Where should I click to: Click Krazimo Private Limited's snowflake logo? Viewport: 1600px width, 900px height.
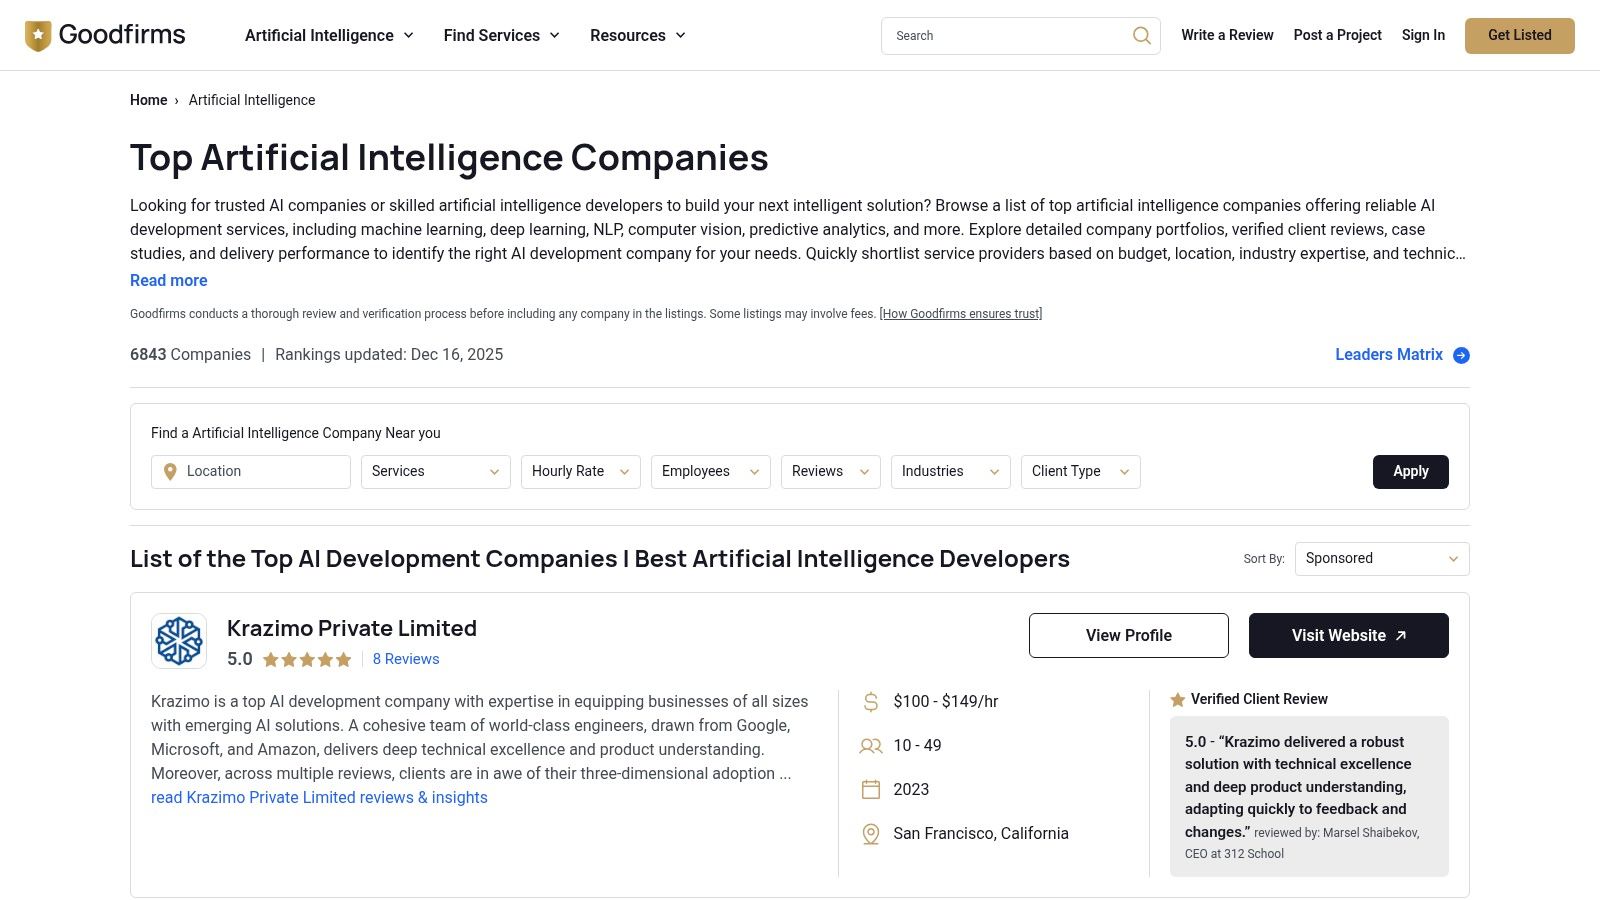[179, 640]
